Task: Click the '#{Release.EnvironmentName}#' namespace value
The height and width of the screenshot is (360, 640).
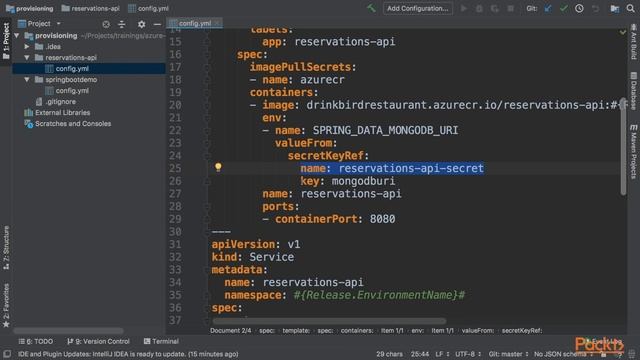Action: pyautogui.click(x=379, y=295)
